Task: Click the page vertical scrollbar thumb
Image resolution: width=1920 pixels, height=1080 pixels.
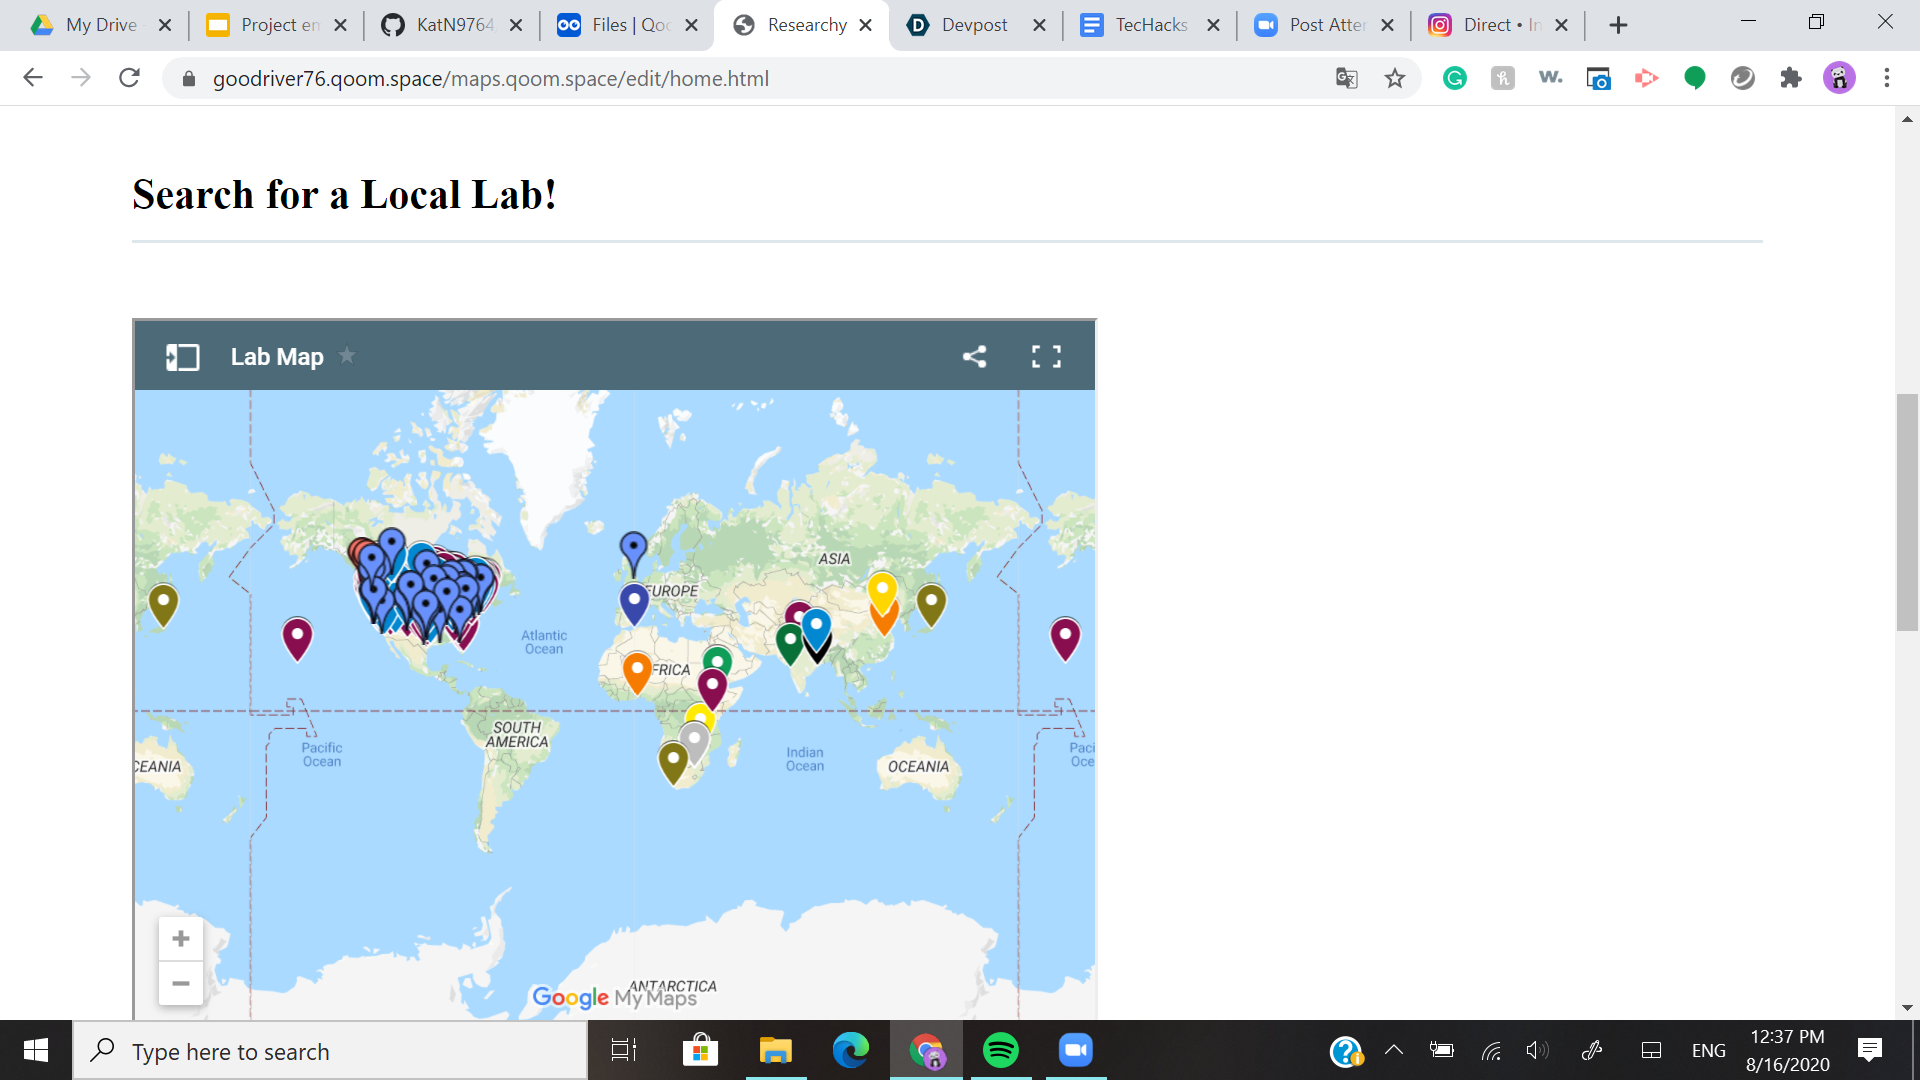Action: [x=1907, y=512]
